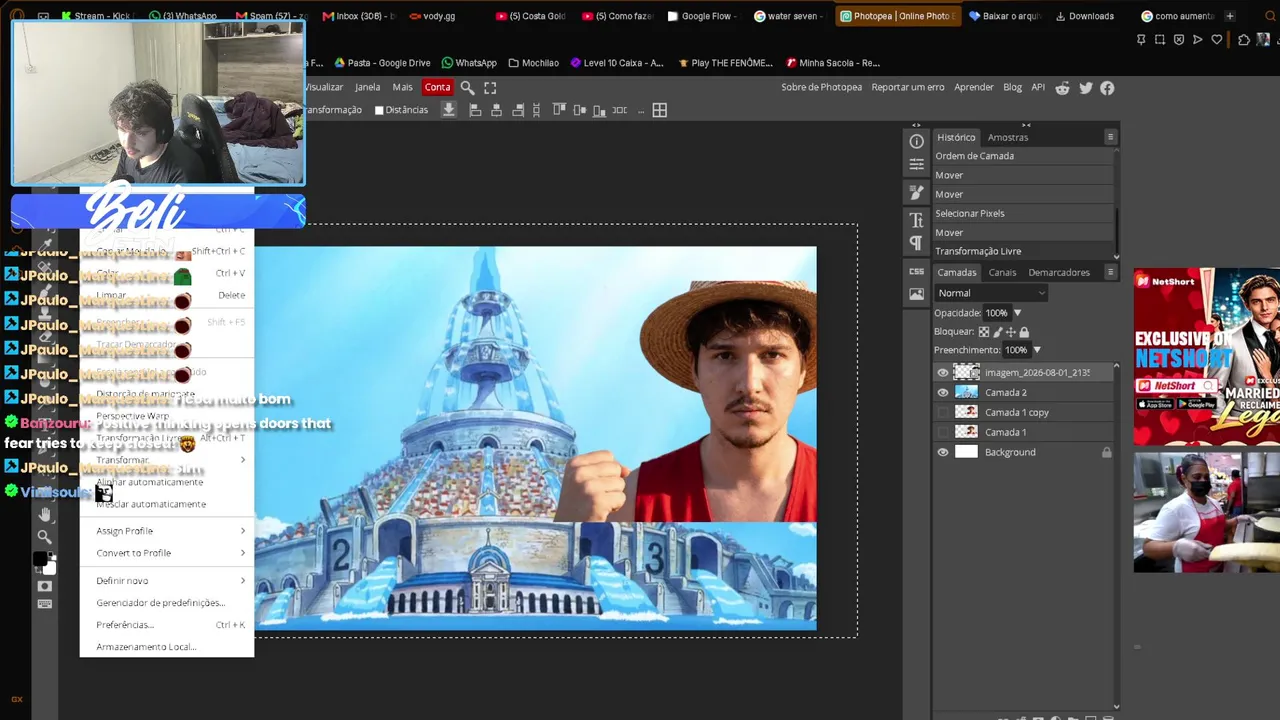
Task: Click the Reportar um erro link
Action: pos(908,87)
